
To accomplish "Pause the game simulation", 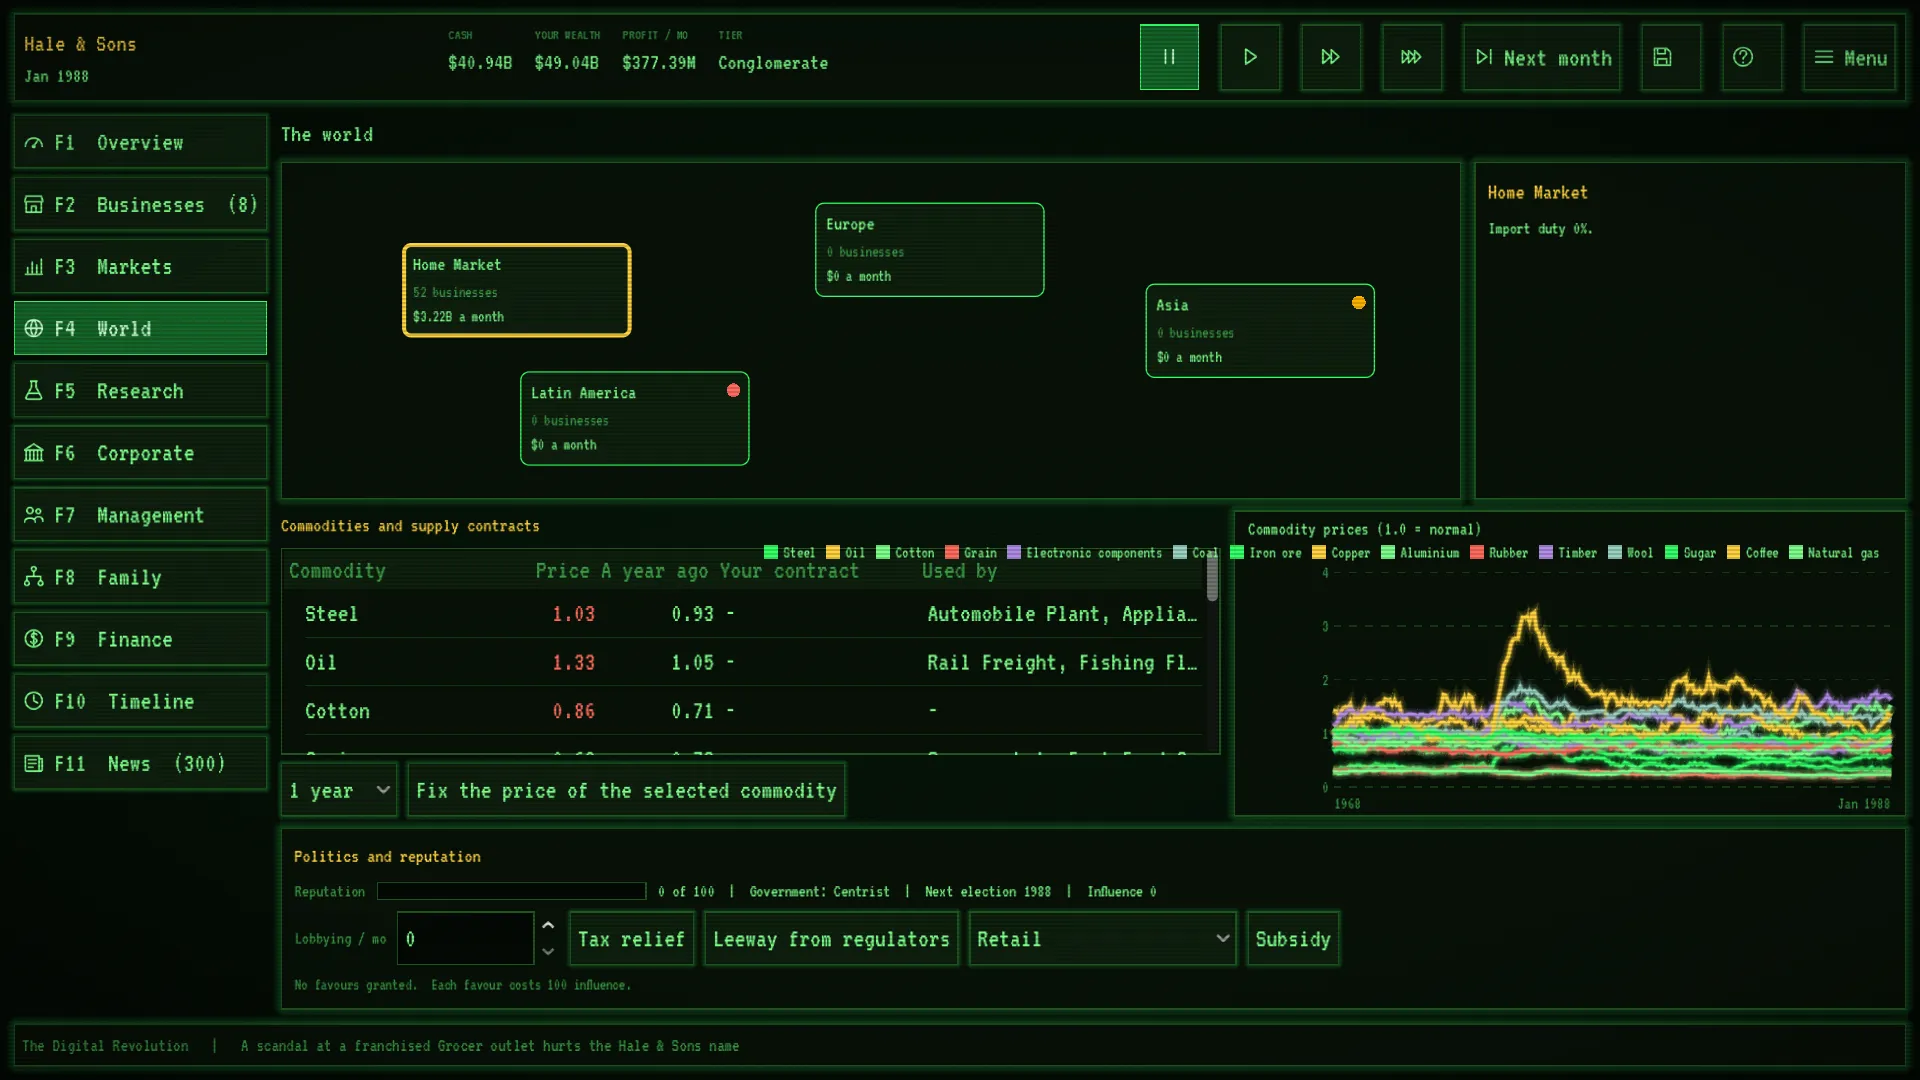I will coord(1169,57).
